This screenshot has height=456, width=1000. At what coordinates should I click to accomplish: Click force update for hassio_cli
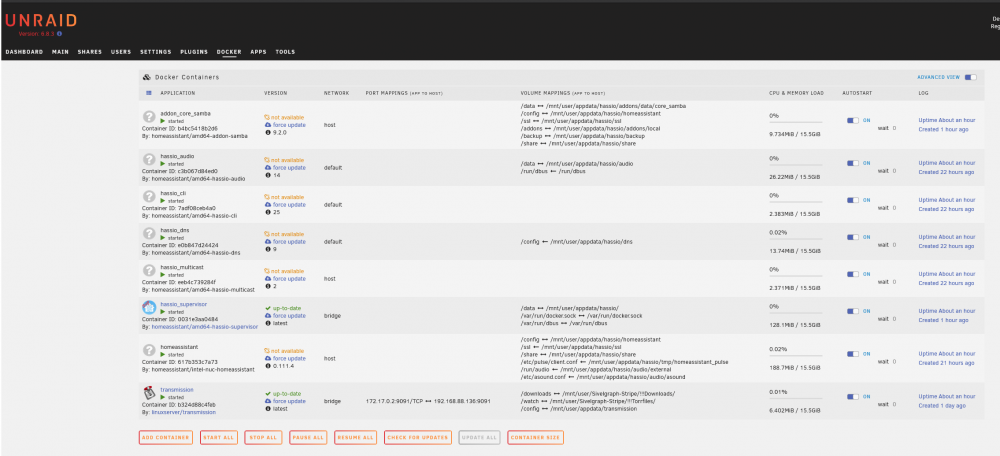click(289, 205)
